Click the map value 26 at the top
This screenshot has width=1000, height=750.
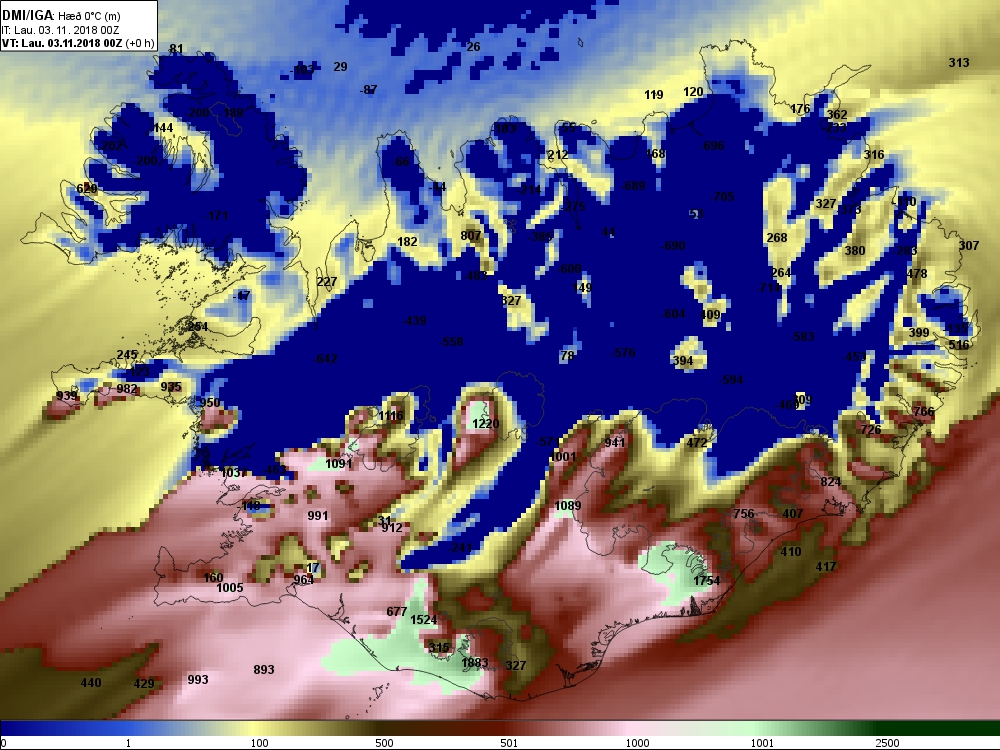pyautogui.click(x=473, y=46)
